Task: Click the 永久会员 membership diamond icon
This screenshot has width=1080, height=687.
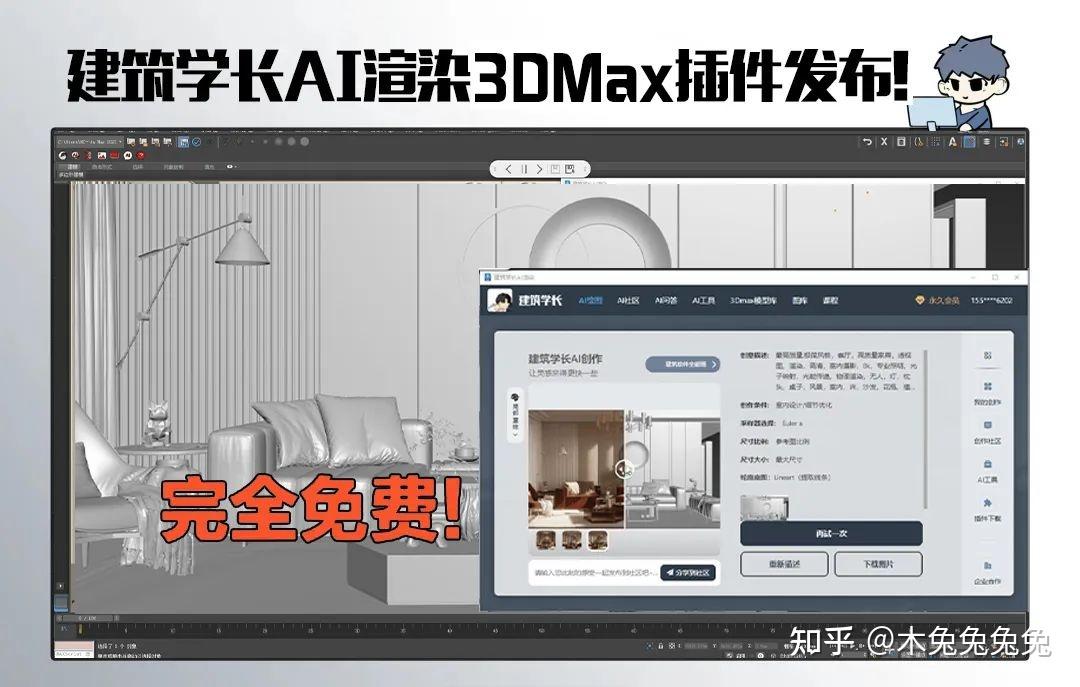Action: pyautogui.click(x=920, y=301)
